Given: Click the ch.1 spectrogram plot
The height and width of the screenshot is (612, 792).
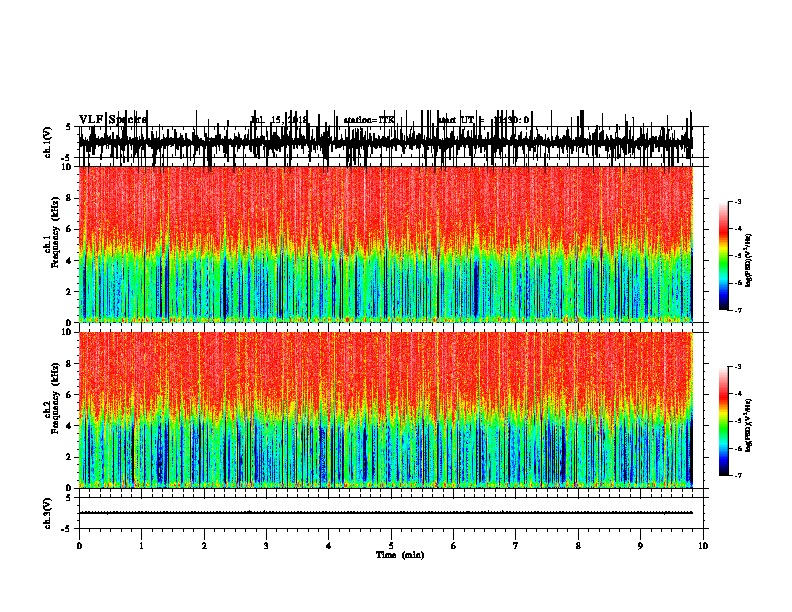Looking at the screenshot, I should pos(385,244).
